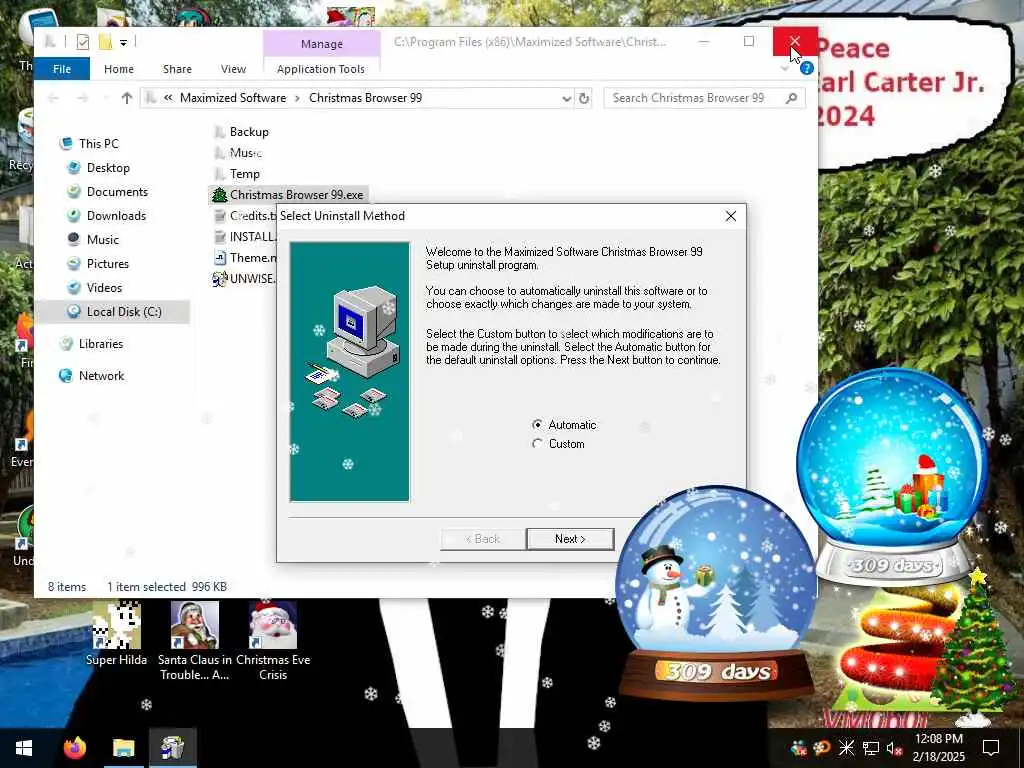The height and width of the screenshot is (768, 1024).
Task: Select Local Disk (C:) in navigation pane
Action: pyautogui.click(x=124, y=312)
